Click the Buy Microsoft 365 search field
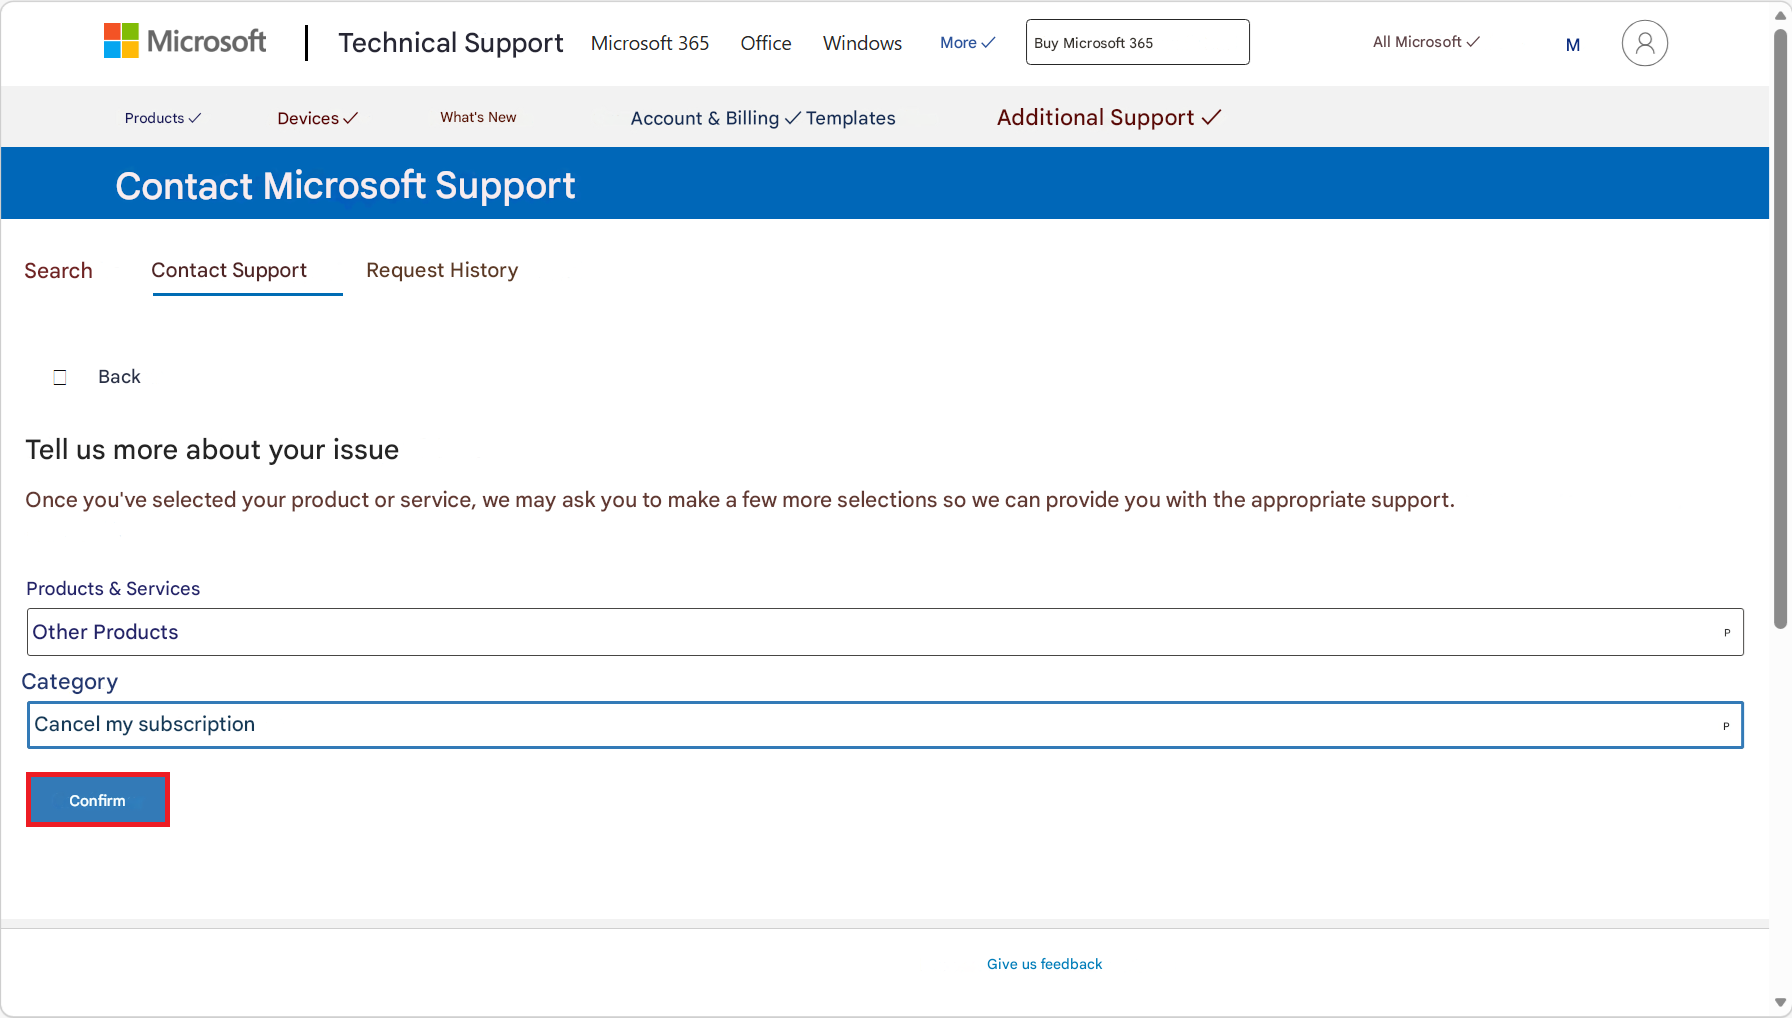Viewport: 1792px width, 1018px height. pyautogui.click(x=1136, y=42)
